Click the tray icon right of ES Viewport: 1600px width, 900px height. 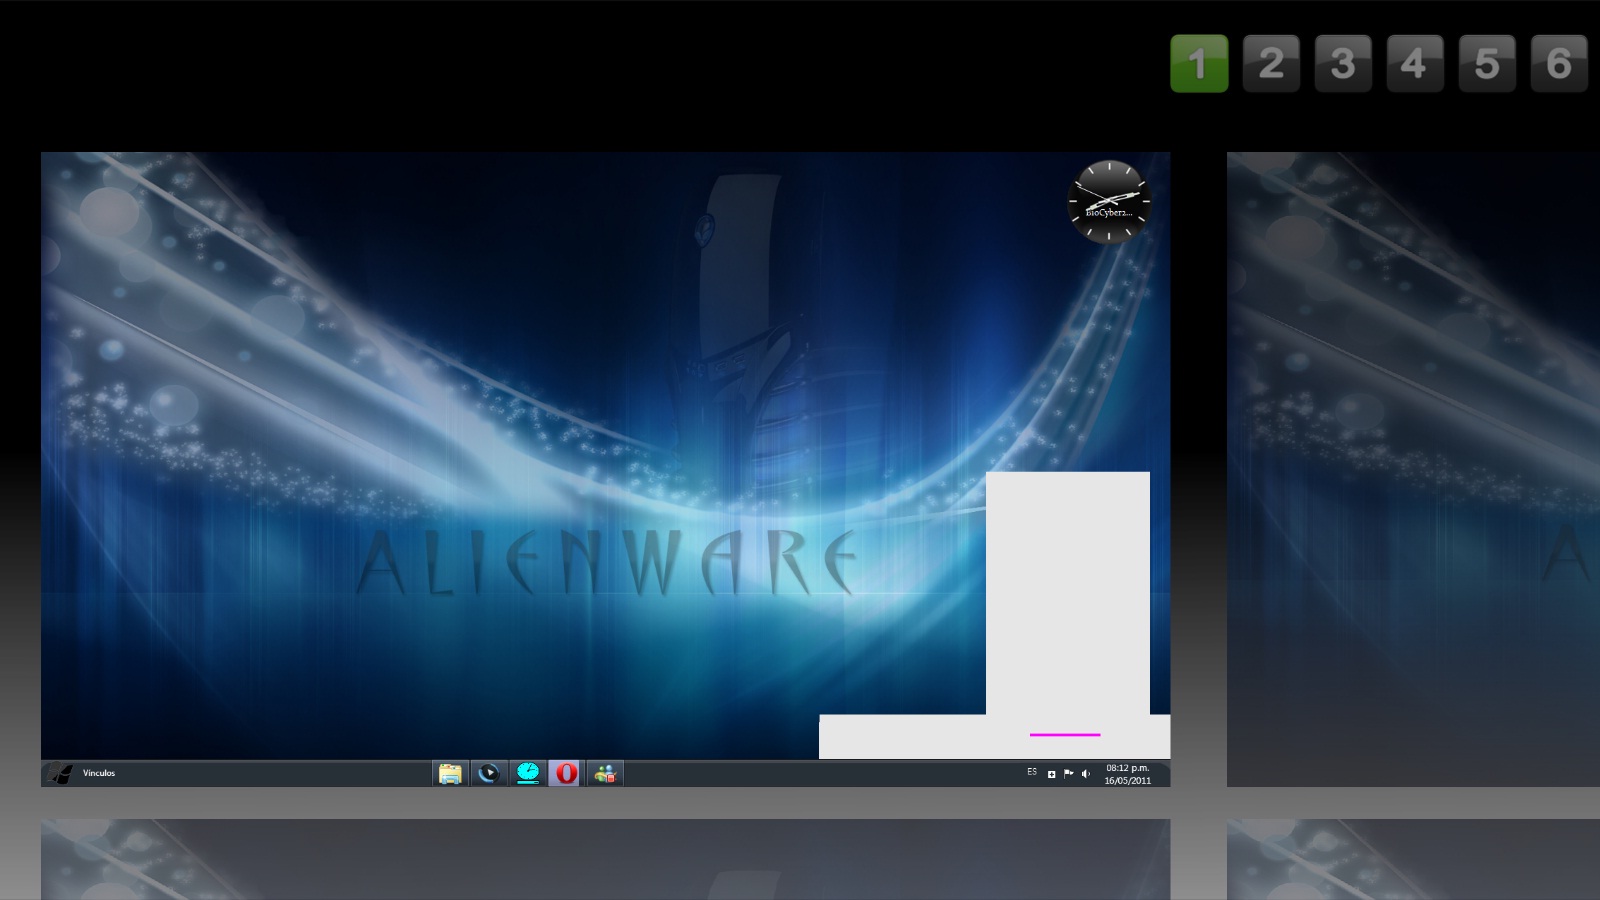click(1051, 774)
